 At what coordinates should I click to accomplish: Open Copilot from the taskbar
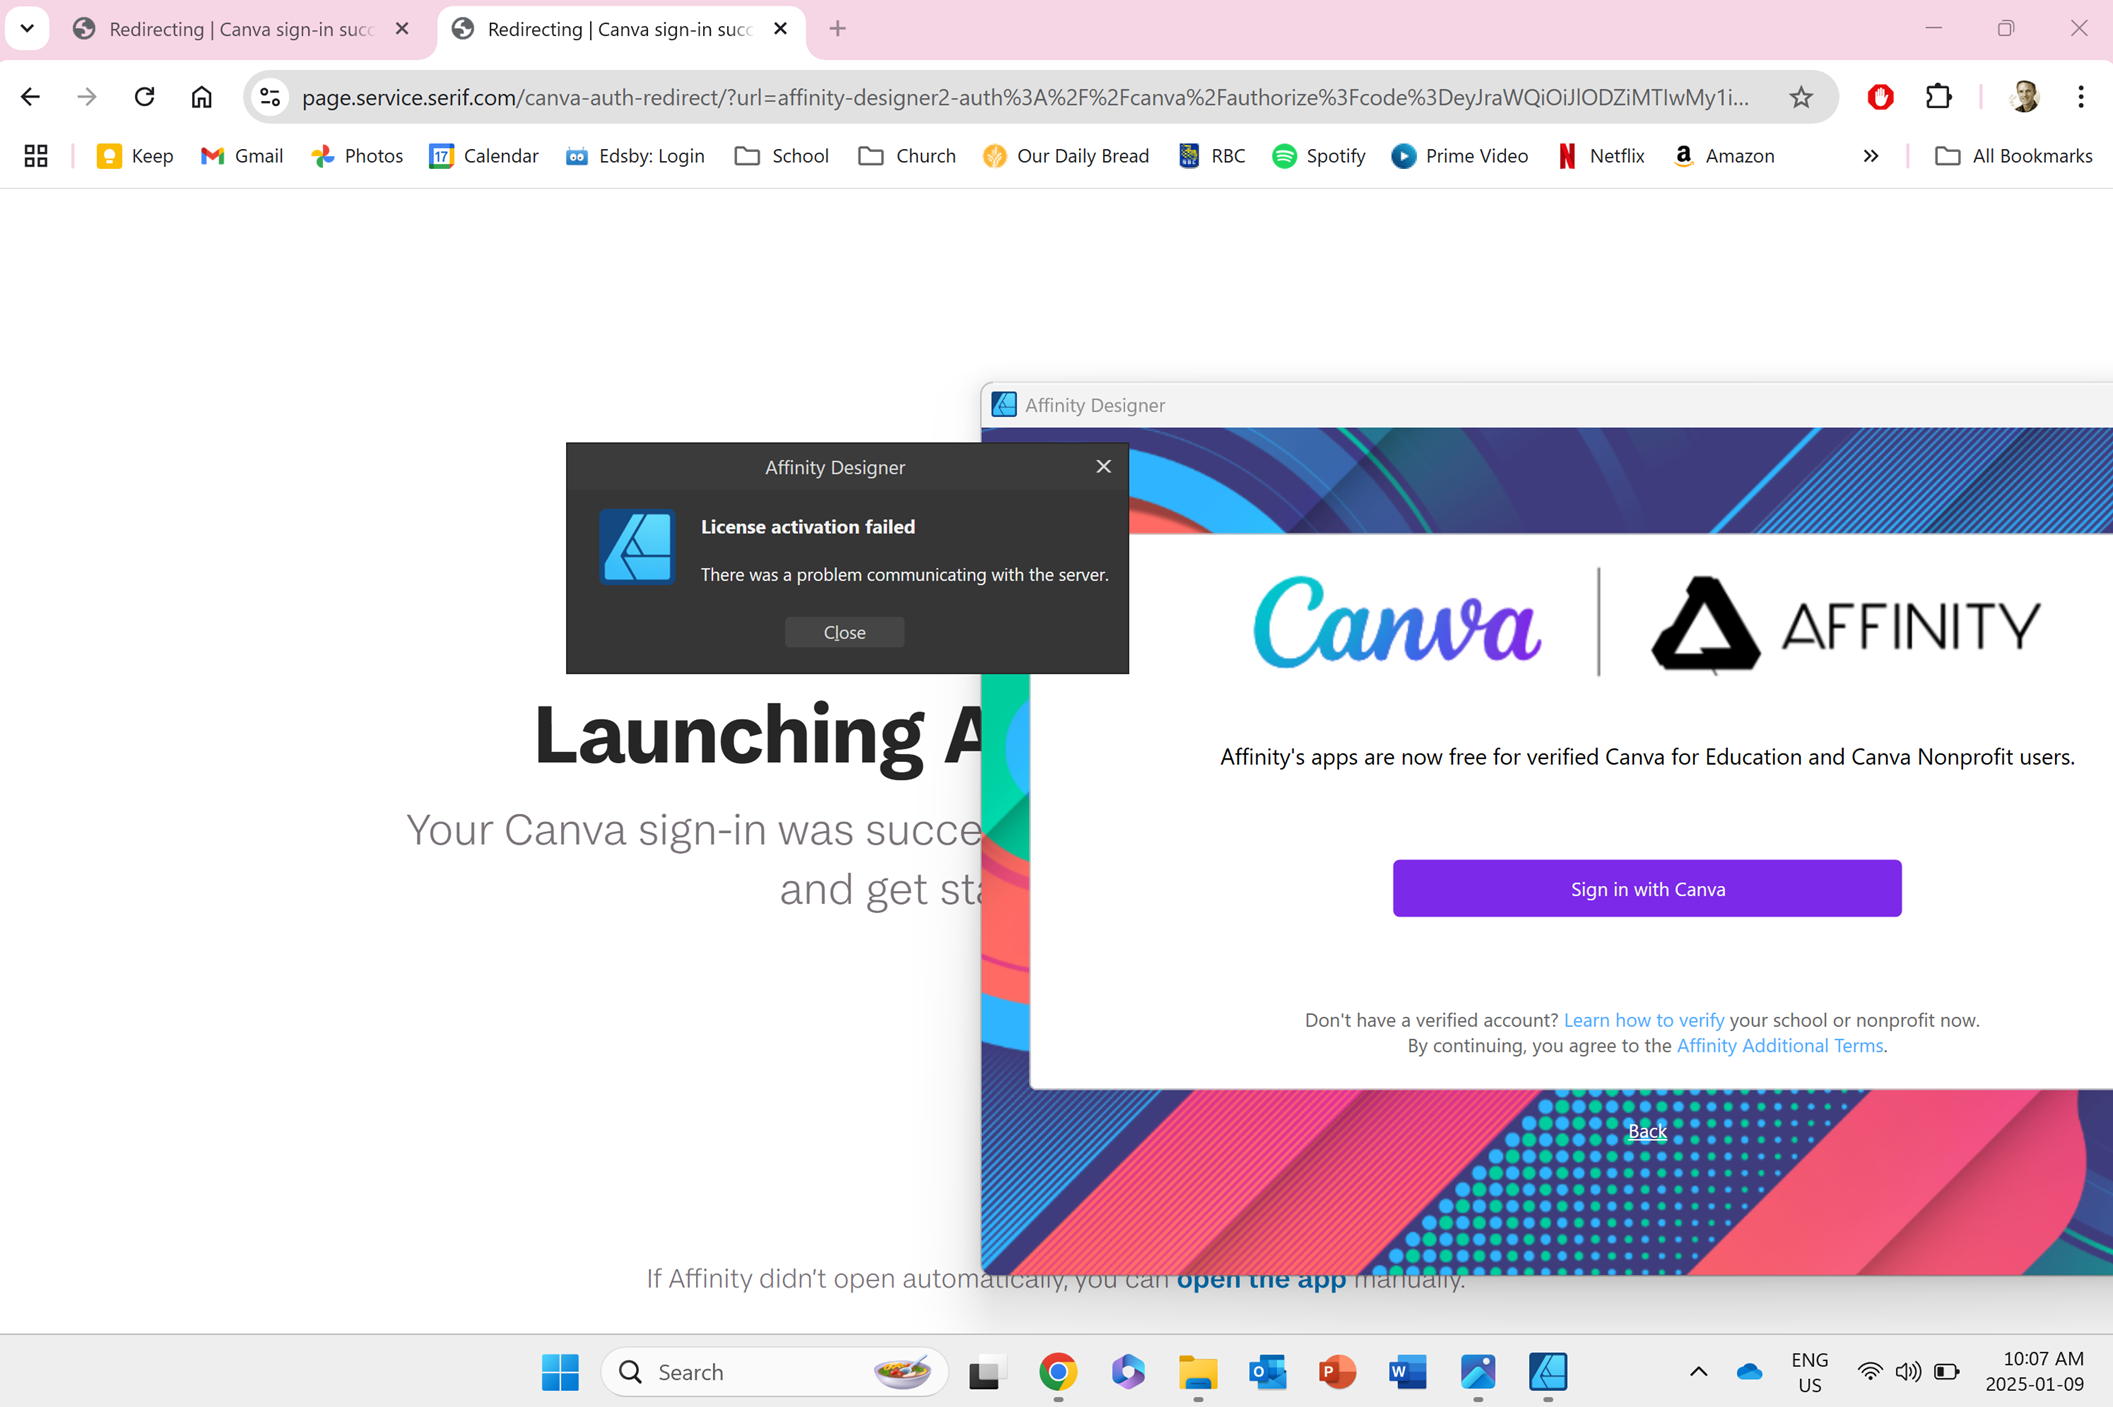pos(1128,1372)
